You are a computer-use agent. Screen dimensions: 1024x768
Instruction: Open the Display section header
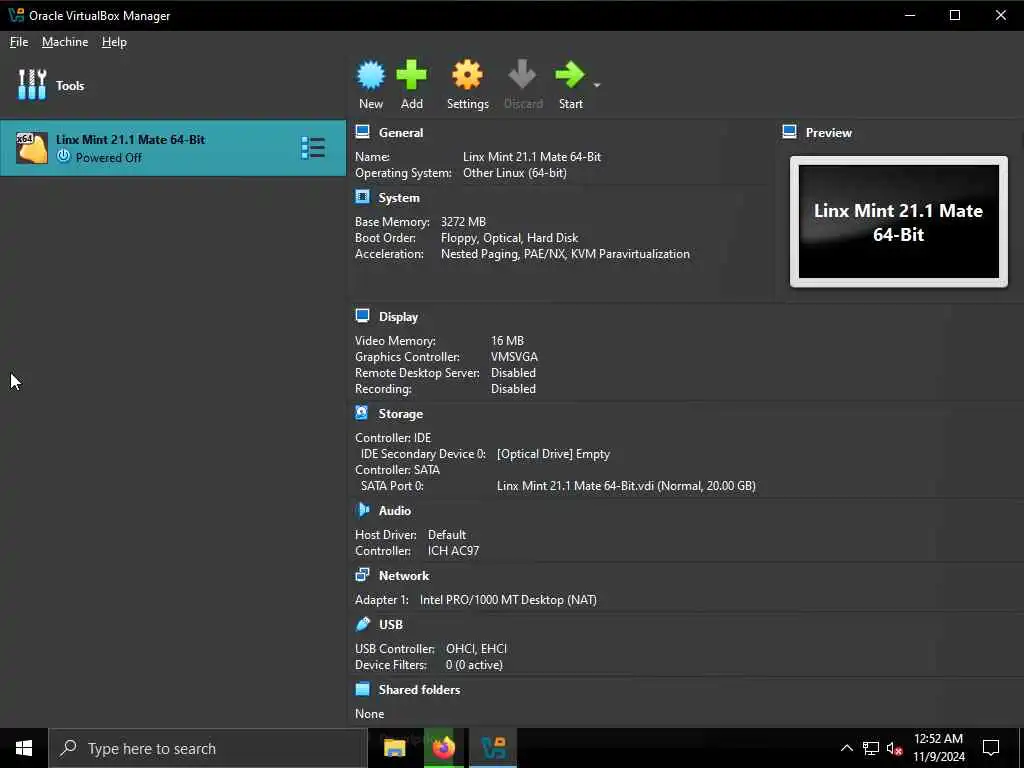point(398,317)
